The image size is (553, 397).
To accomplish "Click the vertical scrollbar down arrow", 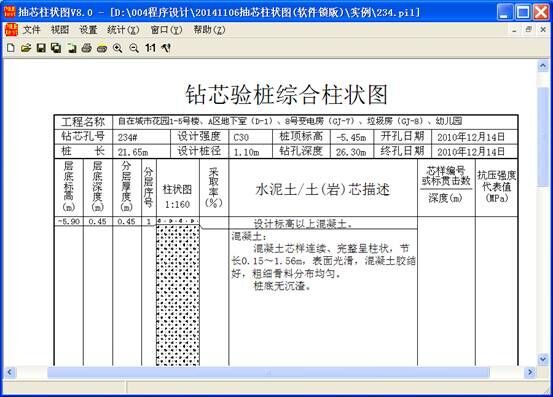I will point(543,359).
